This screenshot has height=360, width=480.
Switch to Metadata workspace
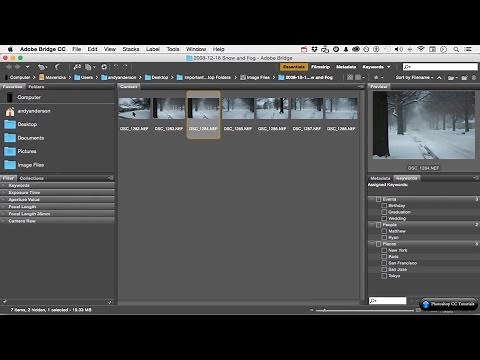346,67
